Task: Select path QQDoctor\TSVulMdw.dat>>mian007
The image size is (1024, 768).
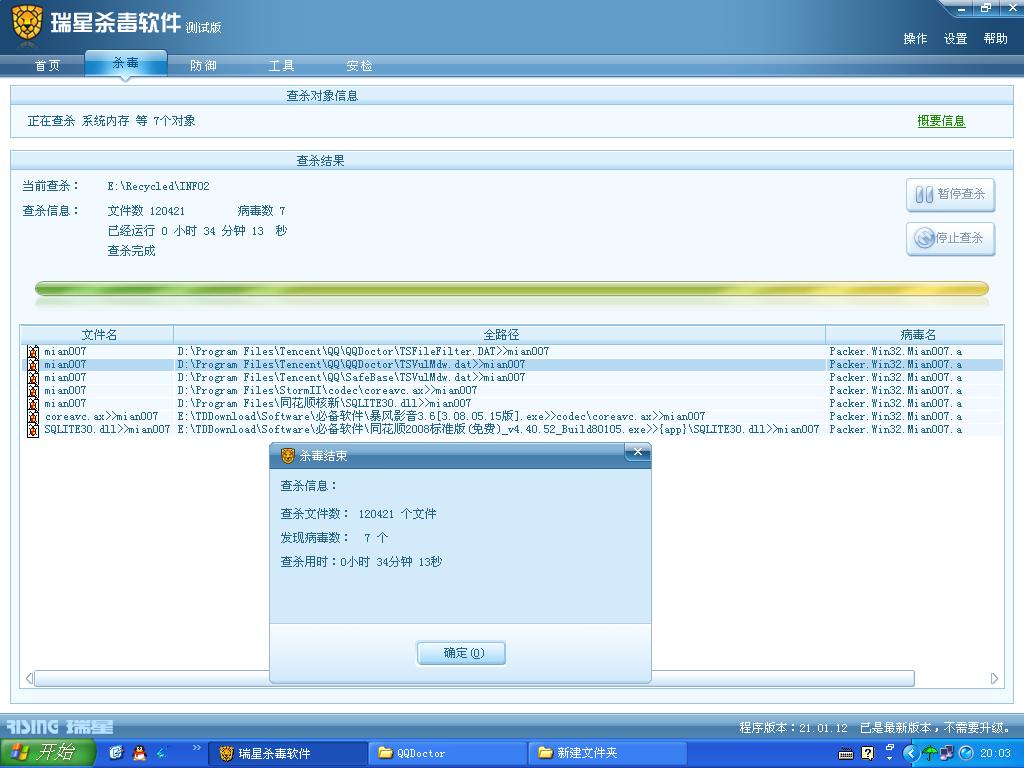Action: point(351,365)
